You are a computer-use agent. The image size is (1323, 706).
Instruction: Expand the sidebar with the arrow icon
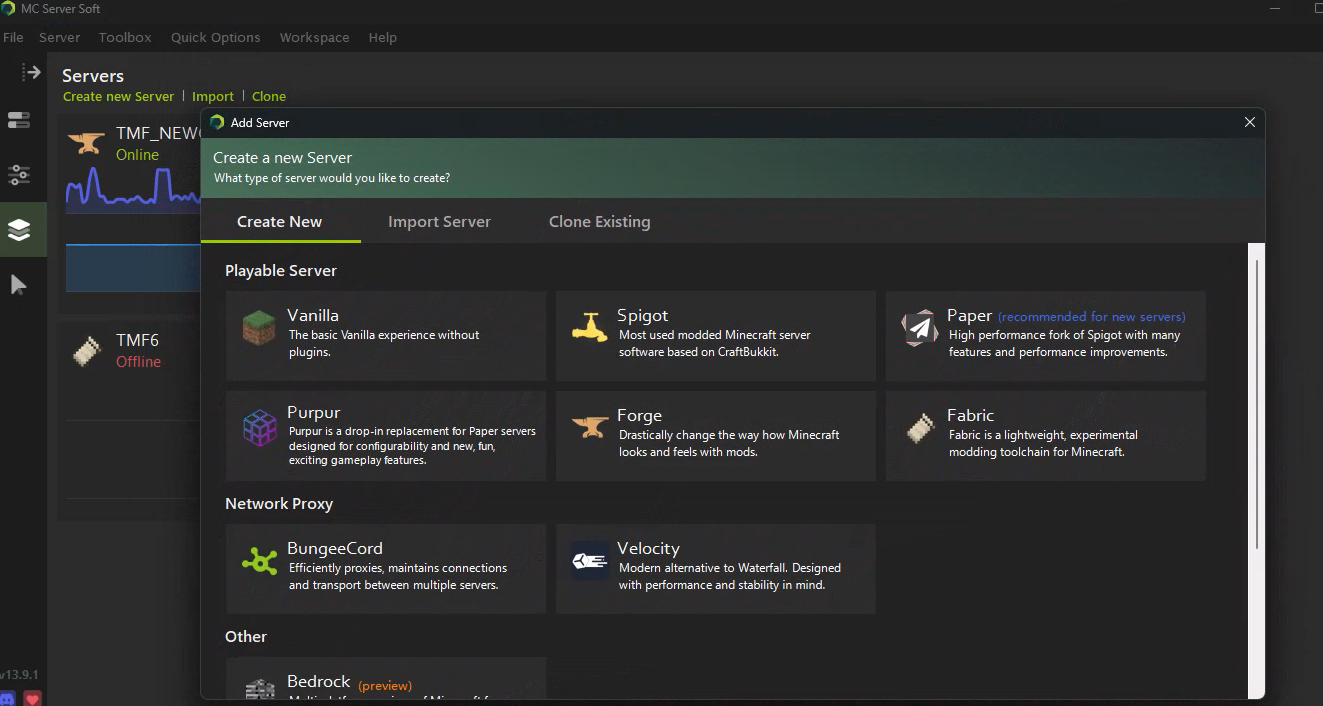[31, 72]
